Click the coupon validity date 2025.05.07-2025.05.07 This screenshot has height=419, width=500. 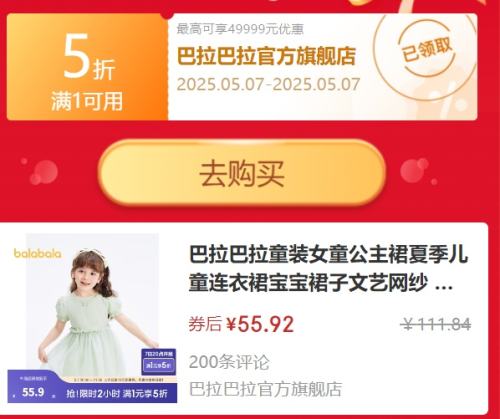268,84
